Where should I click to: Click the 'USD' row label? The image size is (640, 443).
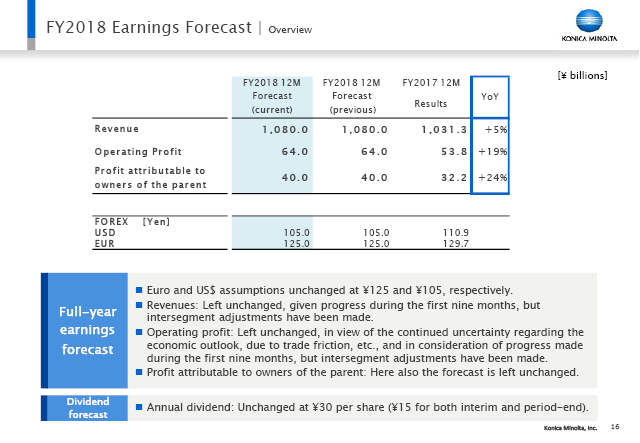[x=105, y=233]
